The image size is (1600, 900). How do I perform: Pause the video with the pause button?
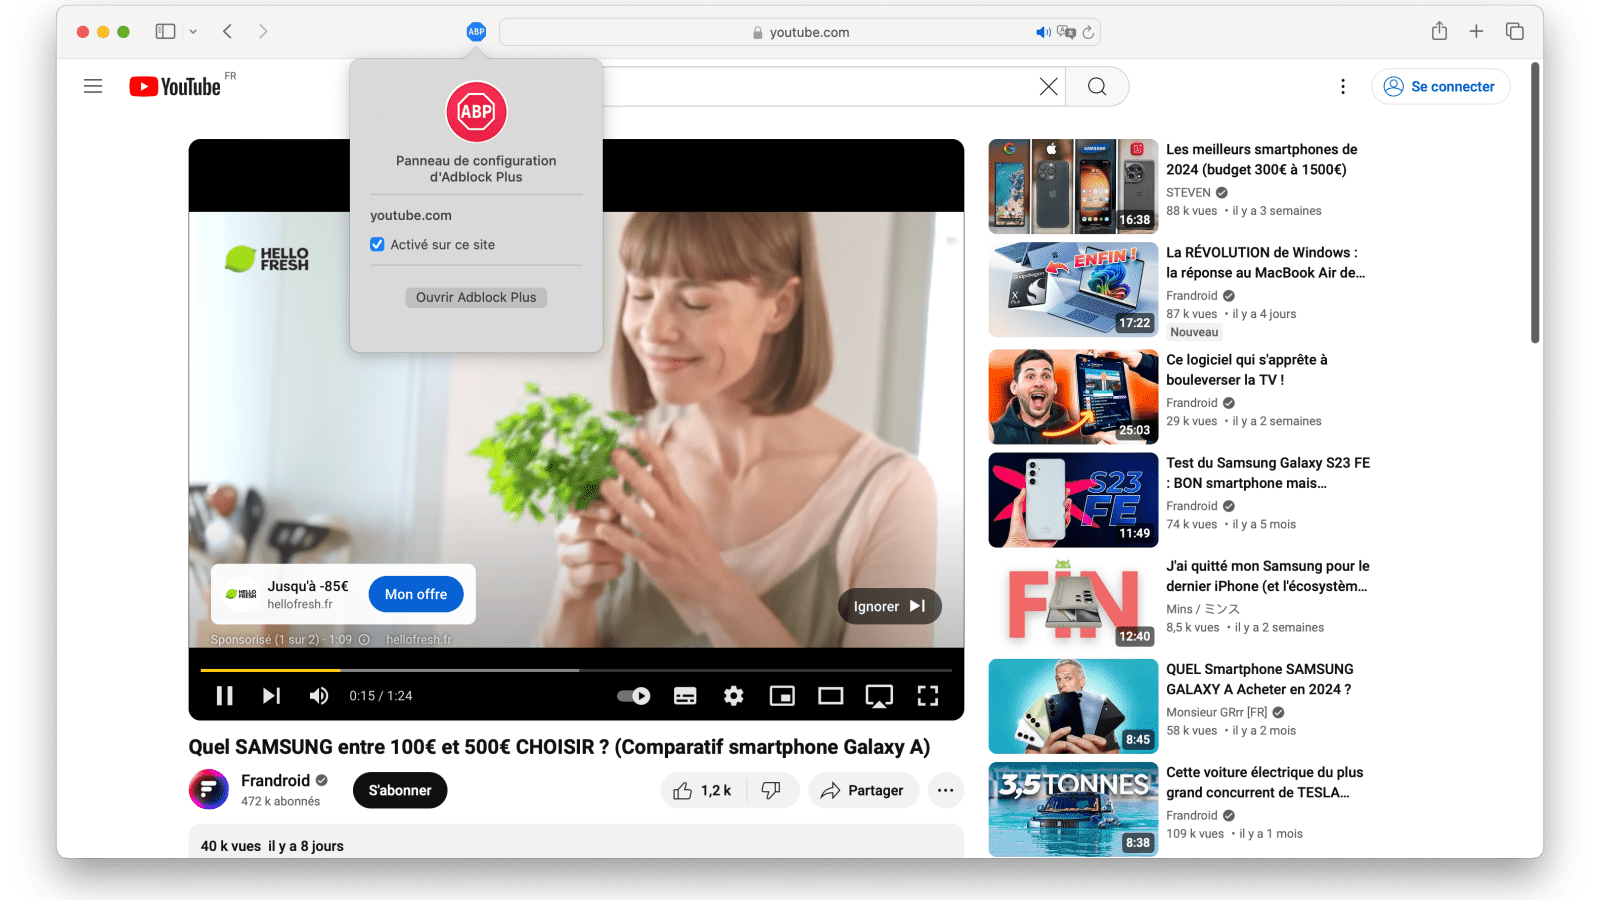225,696
